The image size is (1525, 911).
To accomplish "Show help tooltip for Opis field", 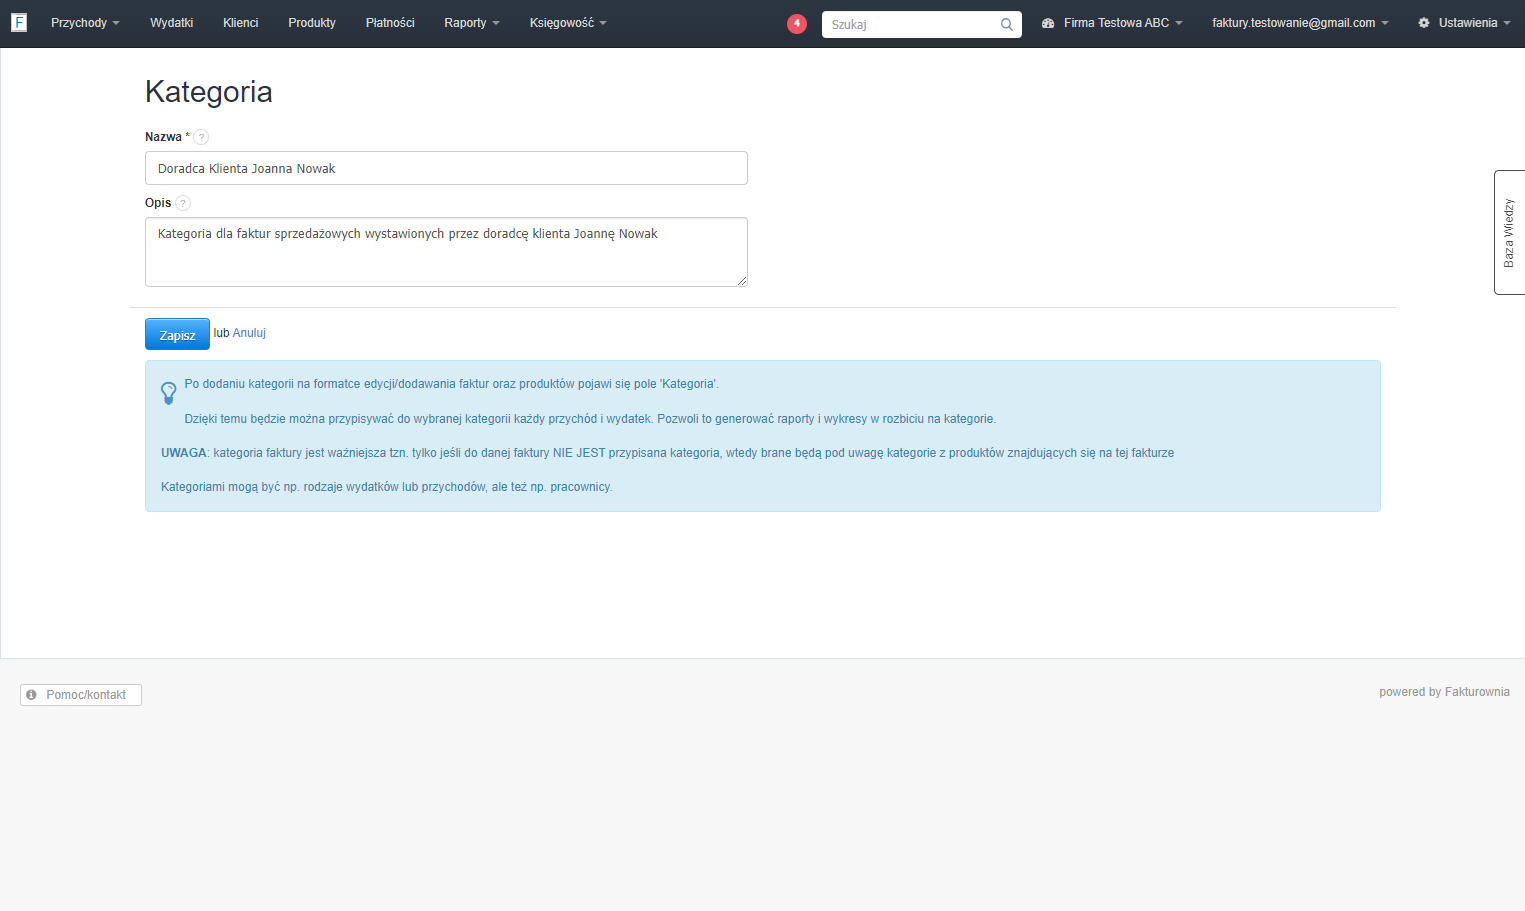I will [x=183, y=203].
